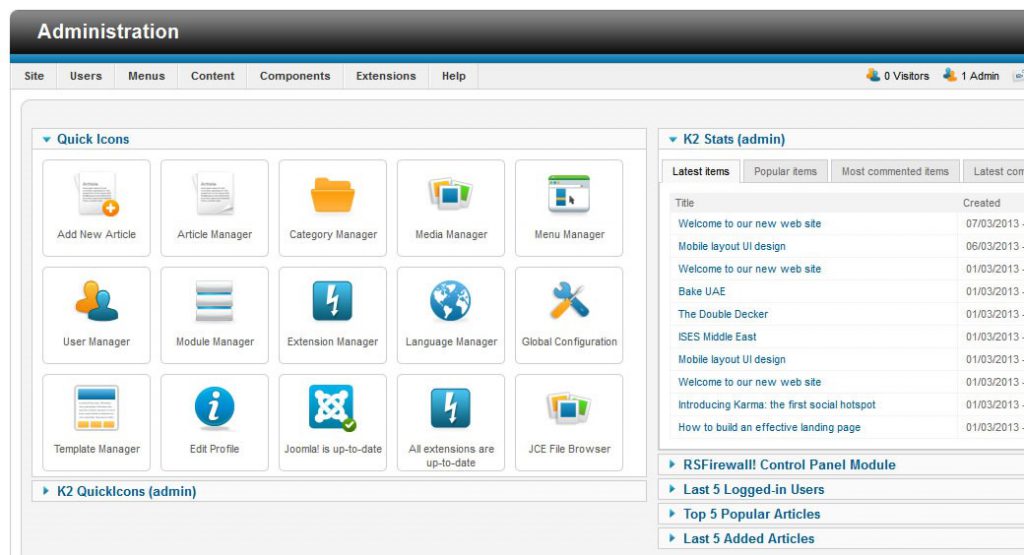Switch to the Latest items tab

coord(701,171)
